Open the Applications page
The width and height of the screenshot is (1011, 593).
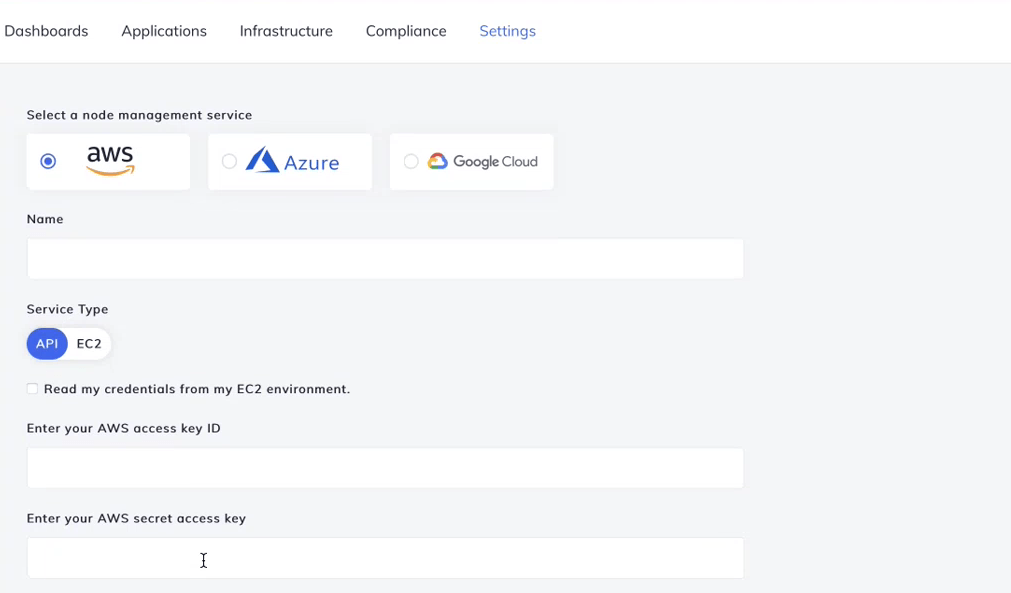(163, 31)
